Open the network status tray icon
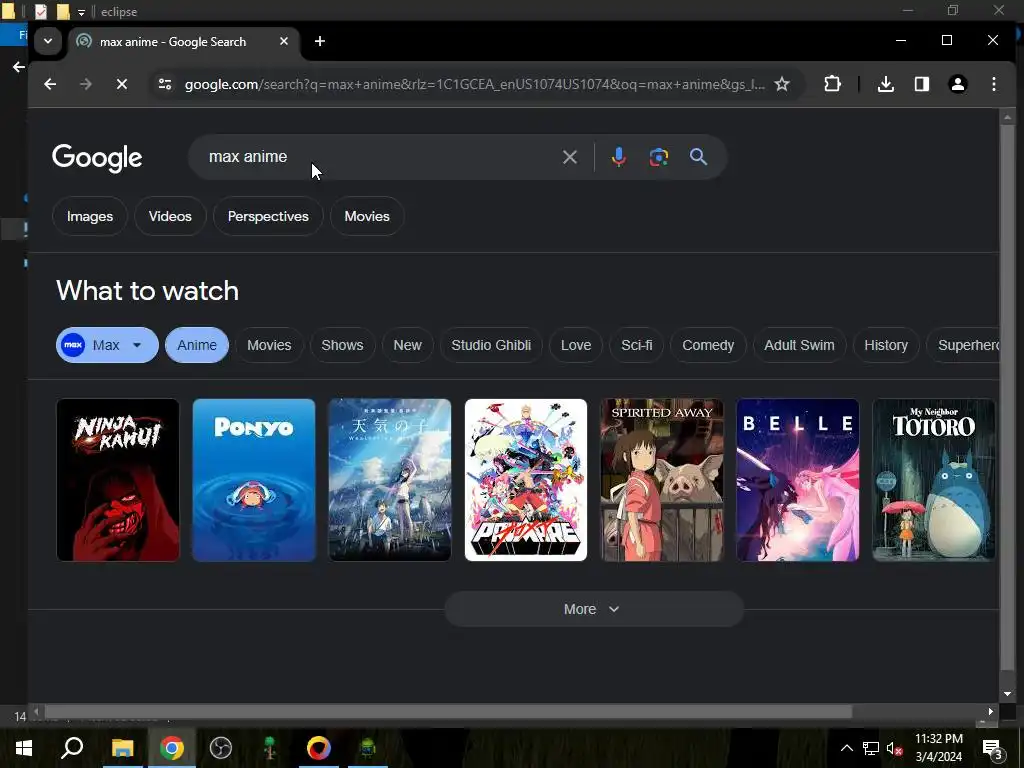 (x=871, y=748)
